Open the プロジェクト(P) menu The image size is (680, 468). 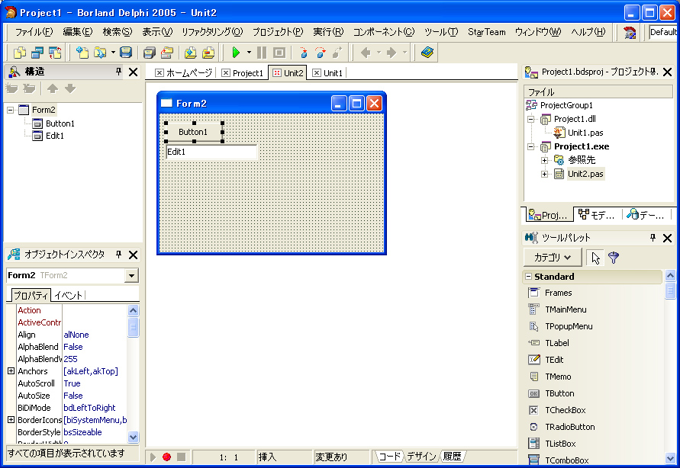tap(278, 32)
